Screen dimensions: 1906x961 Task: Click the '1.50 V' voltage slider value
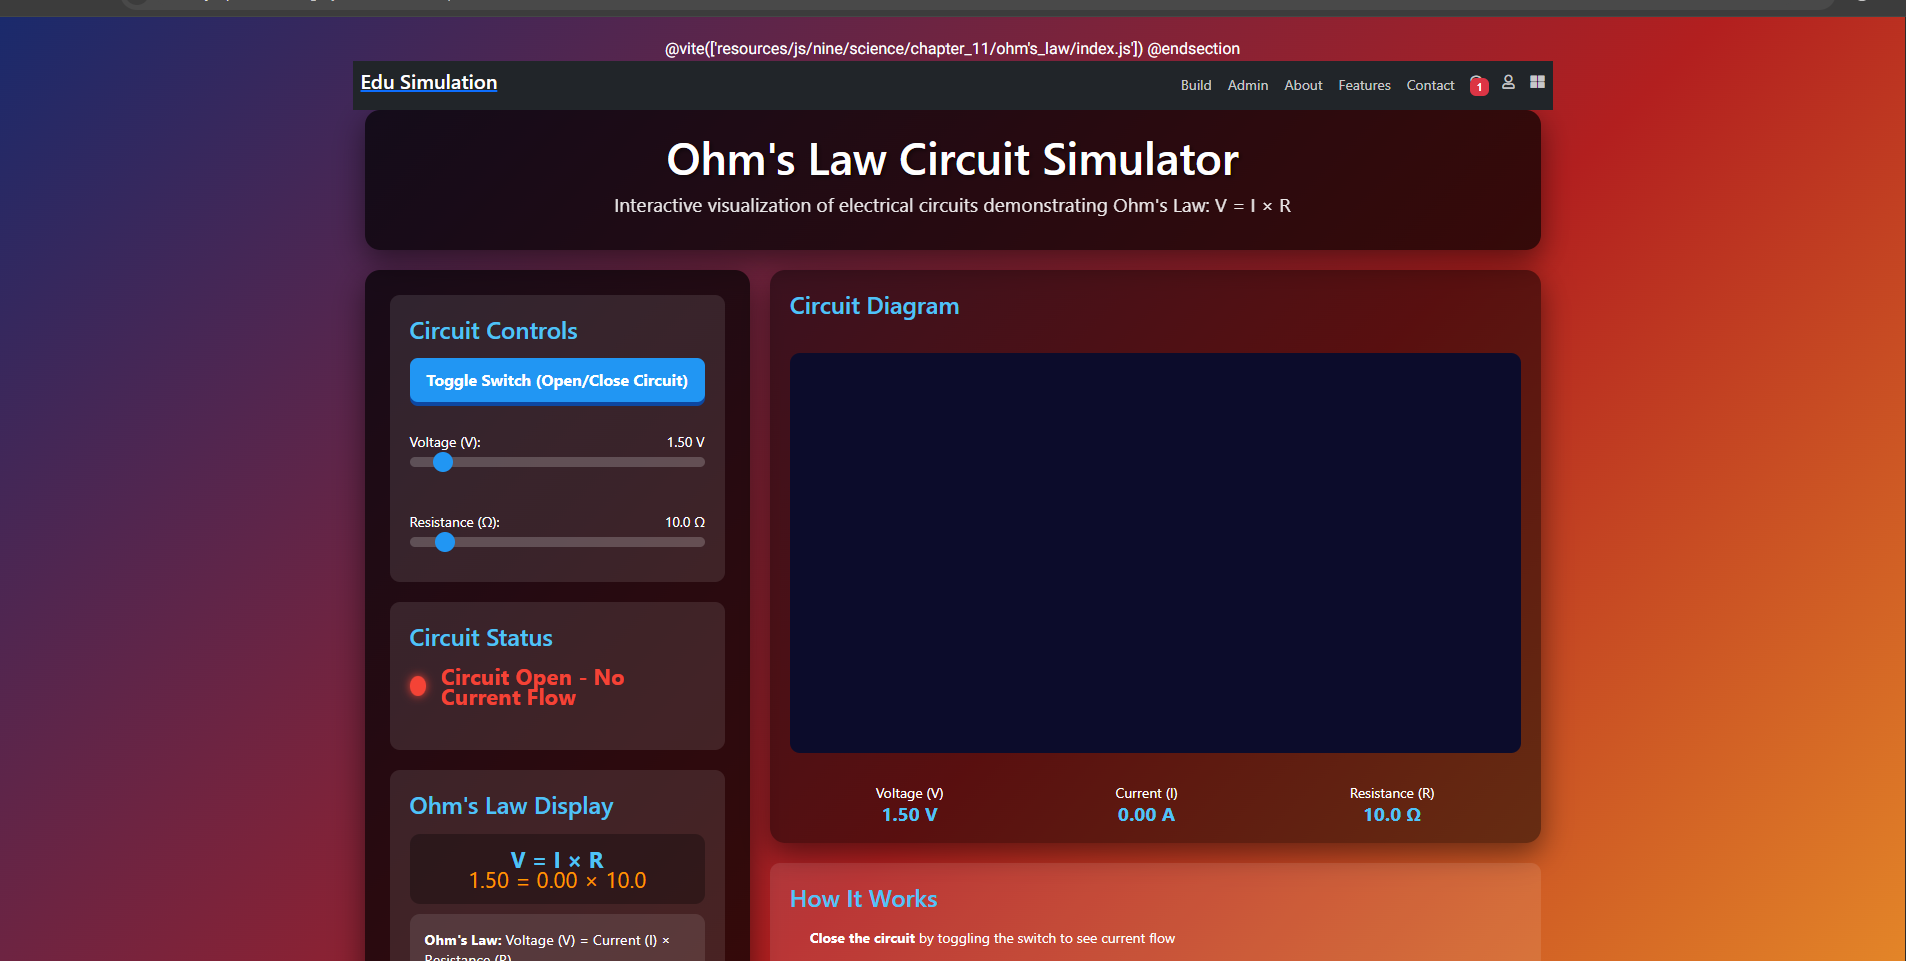pyautogui.click(x=686, y=442)
